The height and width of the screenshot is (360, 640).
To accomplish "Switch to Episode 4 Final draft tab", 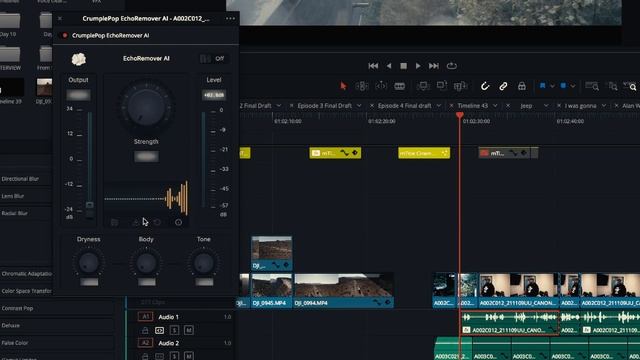I will click(404, 106).
